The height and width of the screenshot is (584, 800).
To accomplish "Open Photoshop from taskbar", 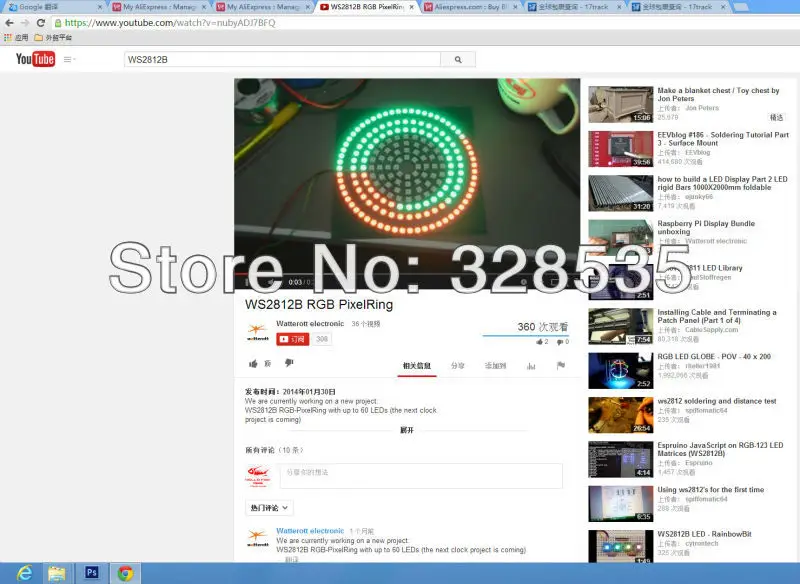I will (x=92, y=573).
